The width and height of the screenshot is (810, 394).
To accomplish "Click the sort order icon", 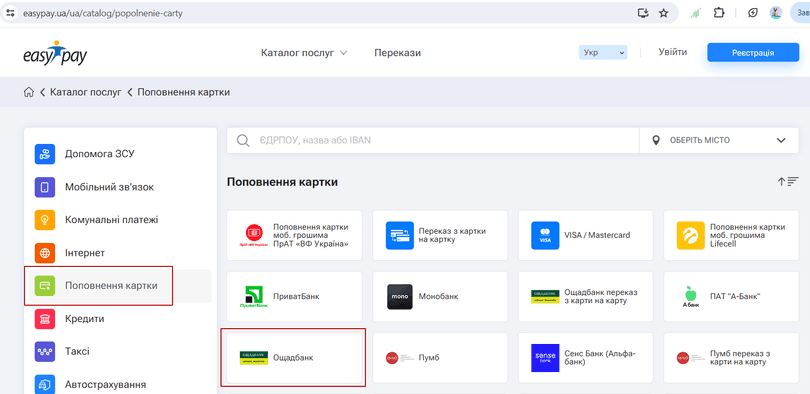I will coord(788,182).
